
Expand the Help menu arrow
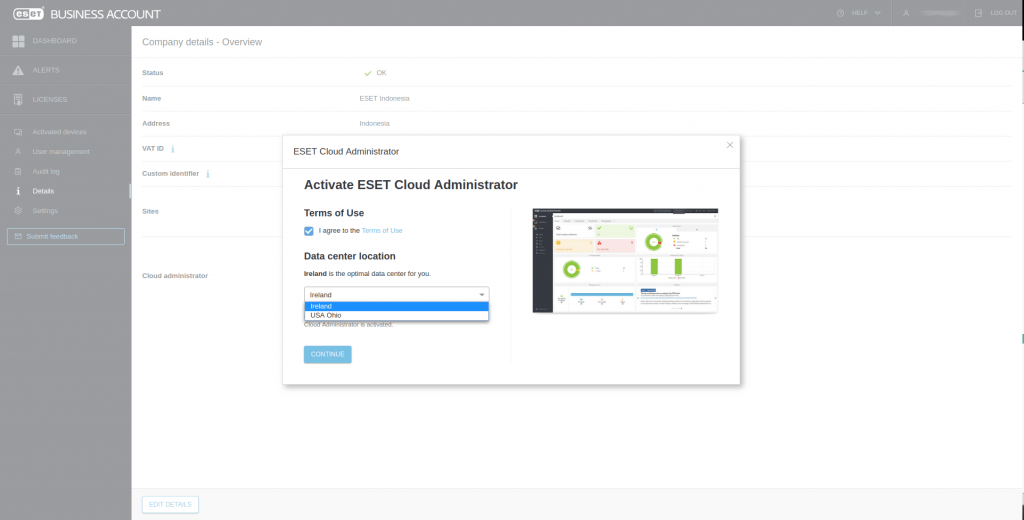(x=877, y=13)
